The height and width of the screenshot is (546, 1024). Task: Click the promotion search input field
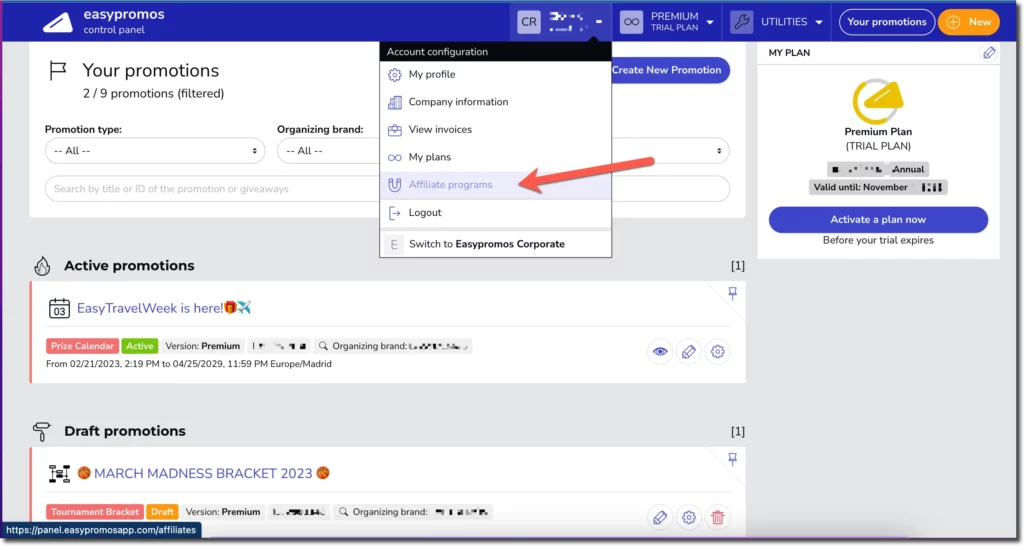(x=213, y=189)
